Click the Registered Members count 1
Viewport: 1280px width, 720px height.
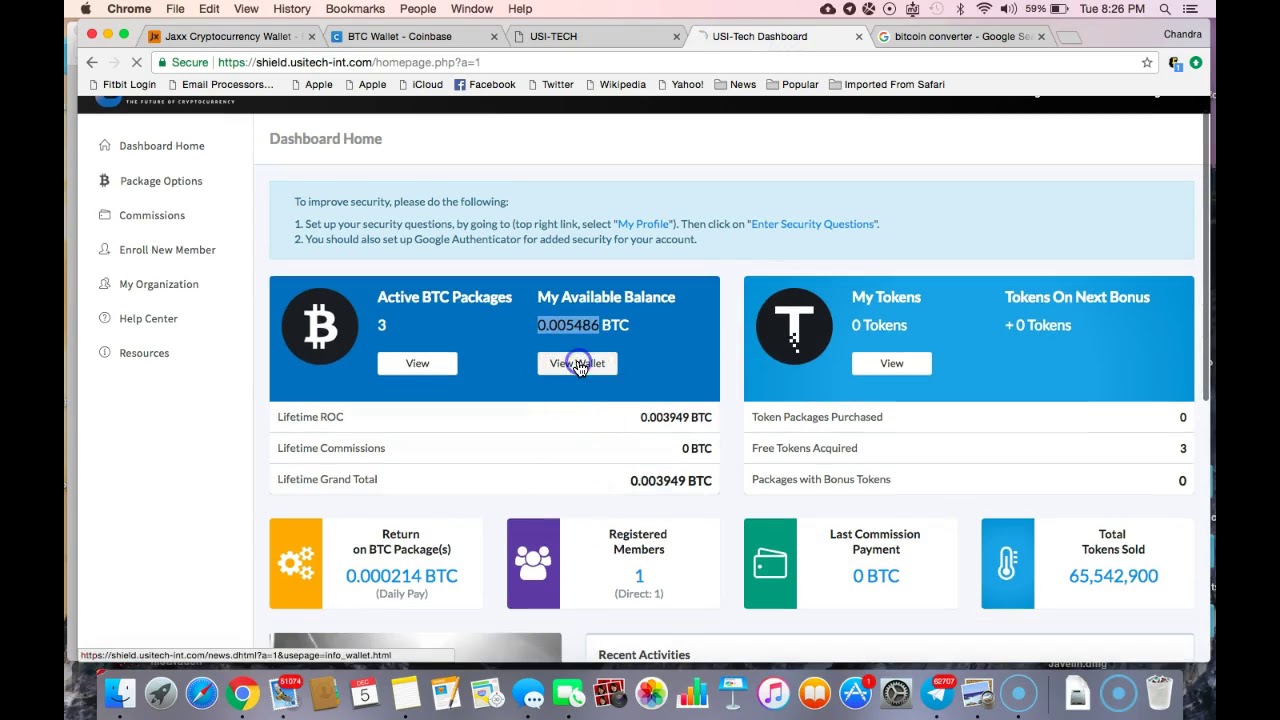[639, 576]
